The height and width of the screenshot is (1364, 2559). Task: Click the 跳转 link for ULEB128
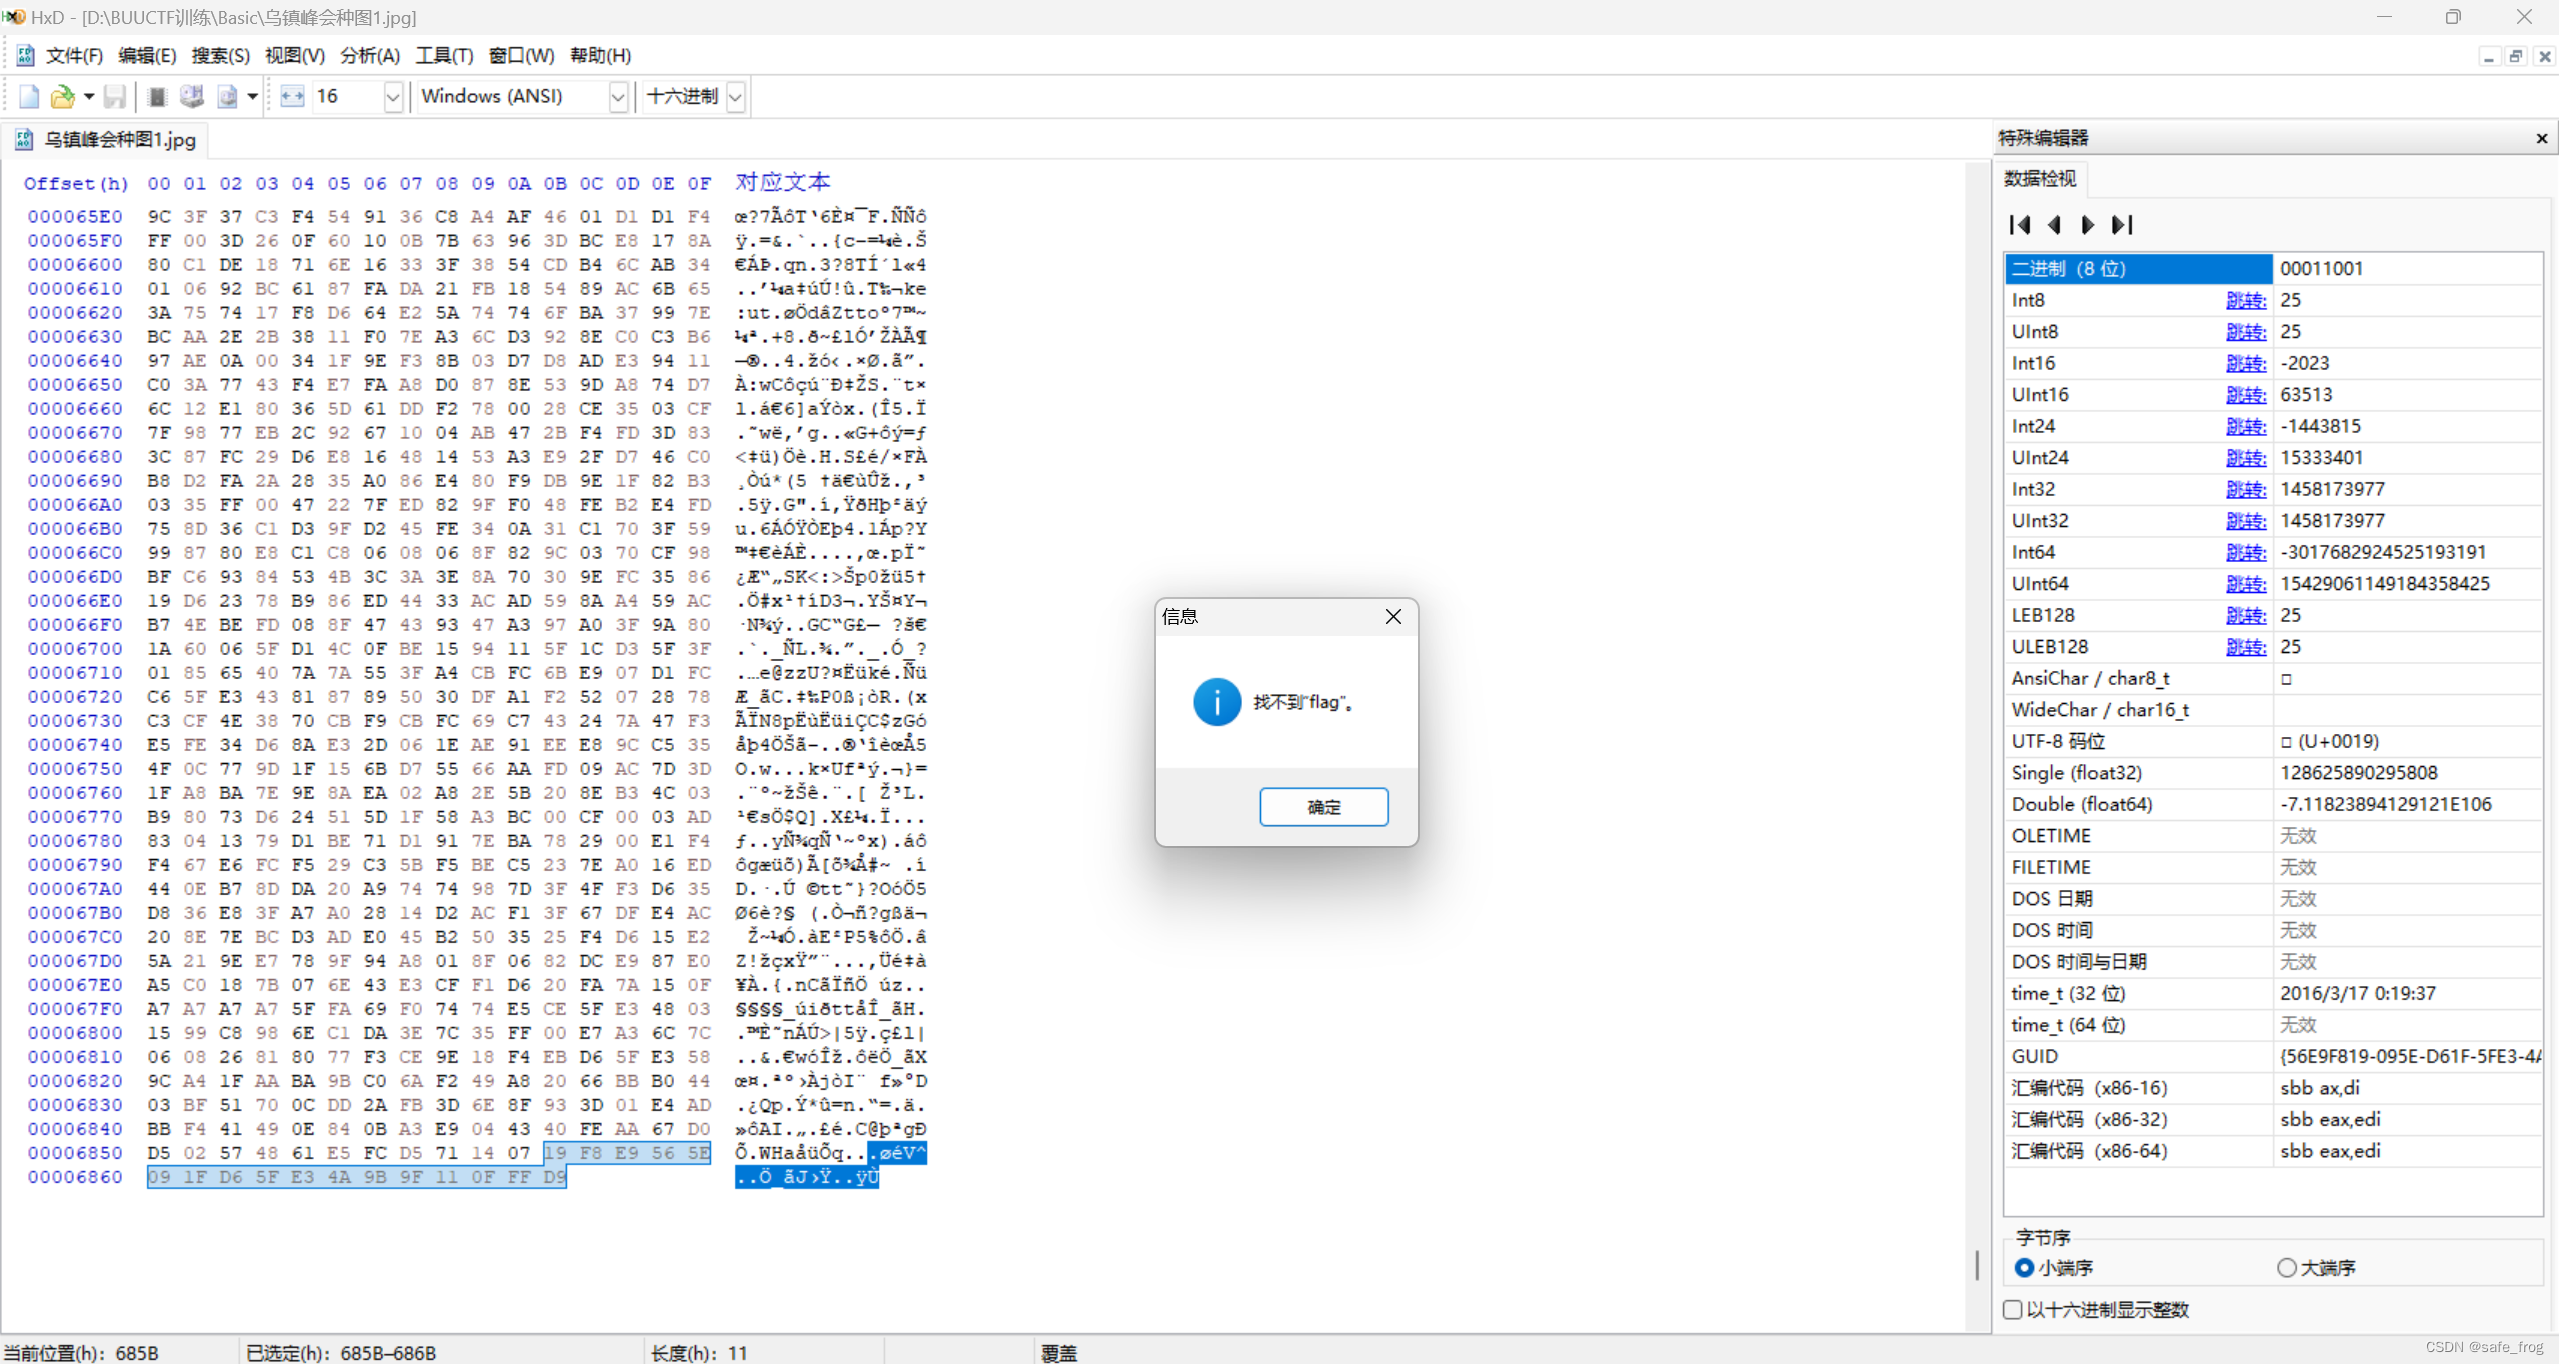pos(2245,647)
